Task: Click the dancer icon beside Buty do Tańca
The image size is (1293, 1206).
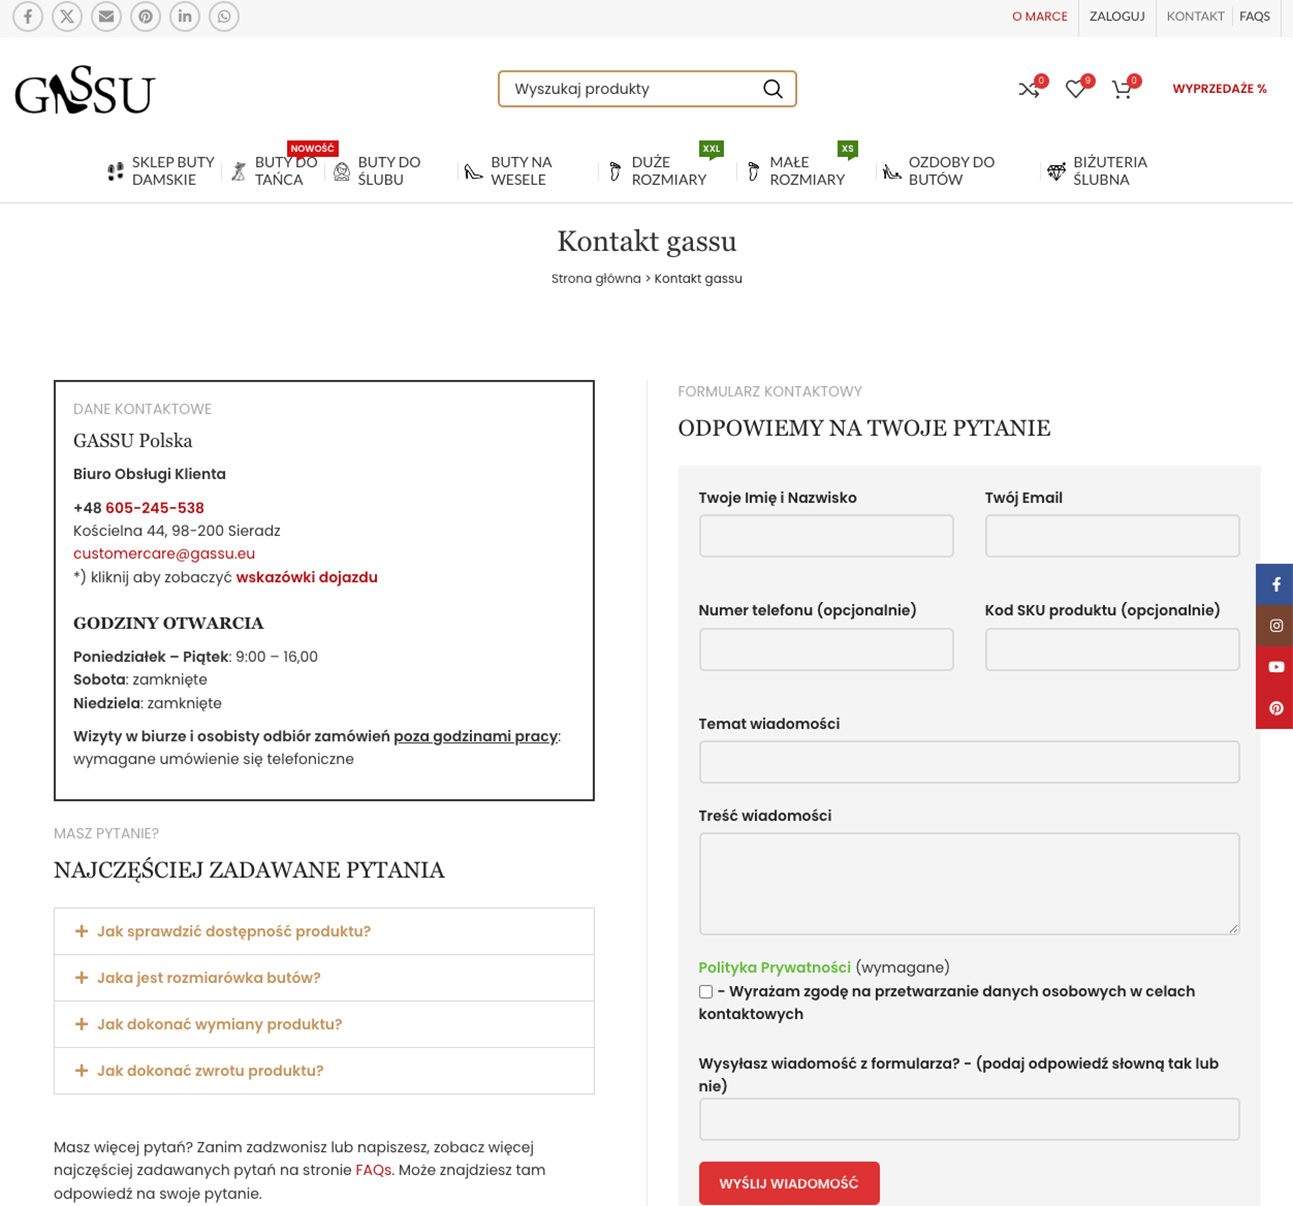Action: coord(239,172)
